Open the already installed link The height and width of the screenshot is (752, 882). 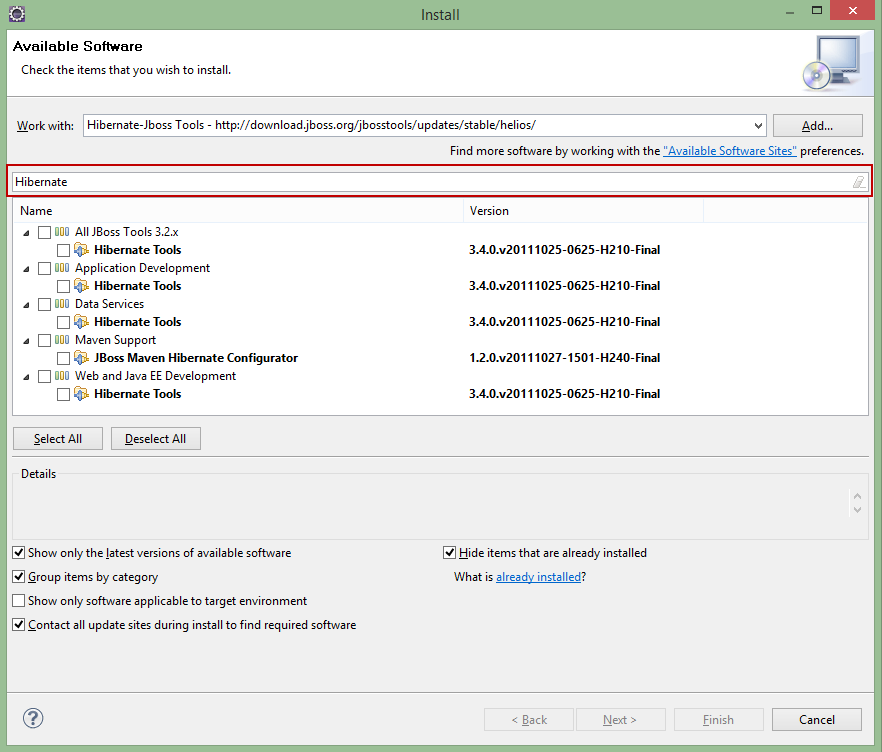[538, 577]
